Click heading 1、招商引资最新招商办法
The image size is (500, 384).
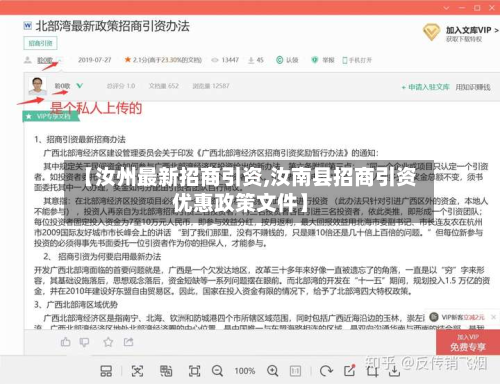click(80, 139)
